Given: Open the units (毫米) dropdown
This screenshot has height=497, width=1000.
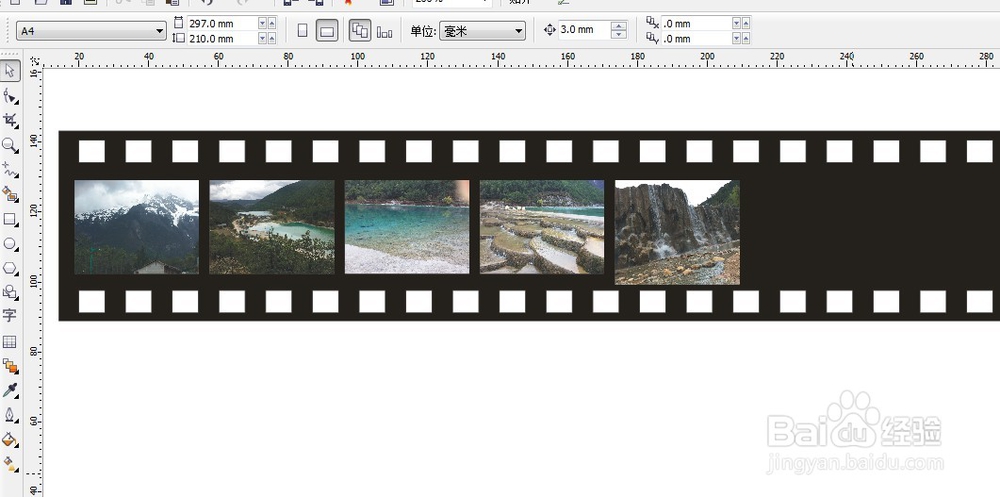Looking at the screenshot, I should click(x=482, y=30).
